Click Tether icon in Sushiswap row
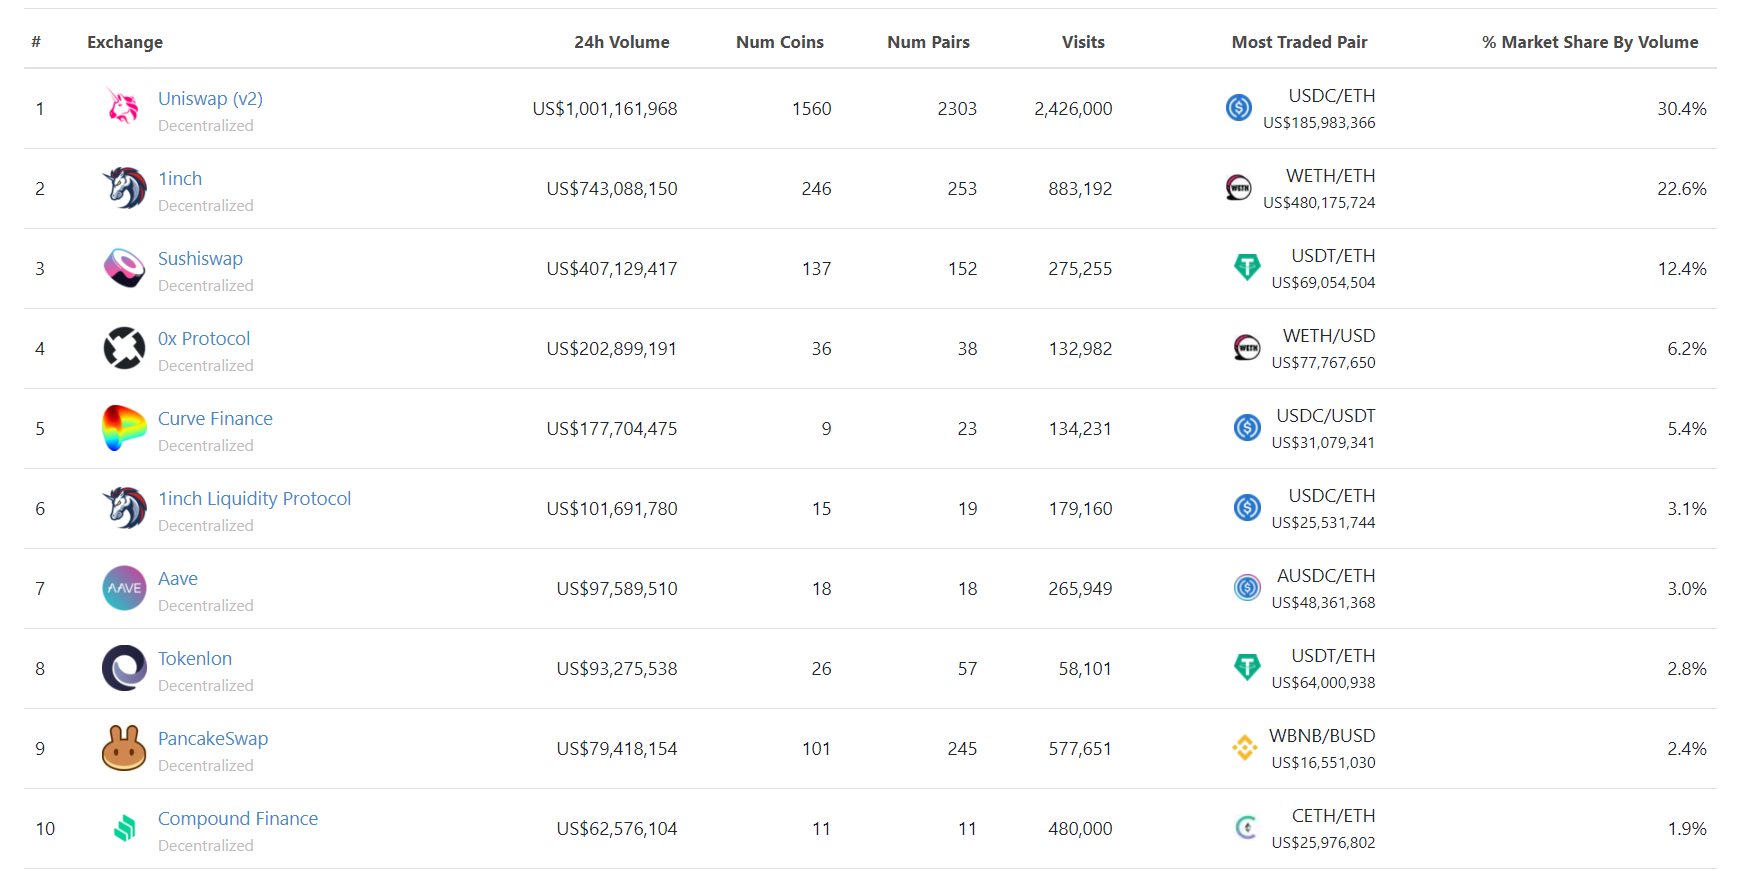 pyautogui.click(x=1247, y=267)
